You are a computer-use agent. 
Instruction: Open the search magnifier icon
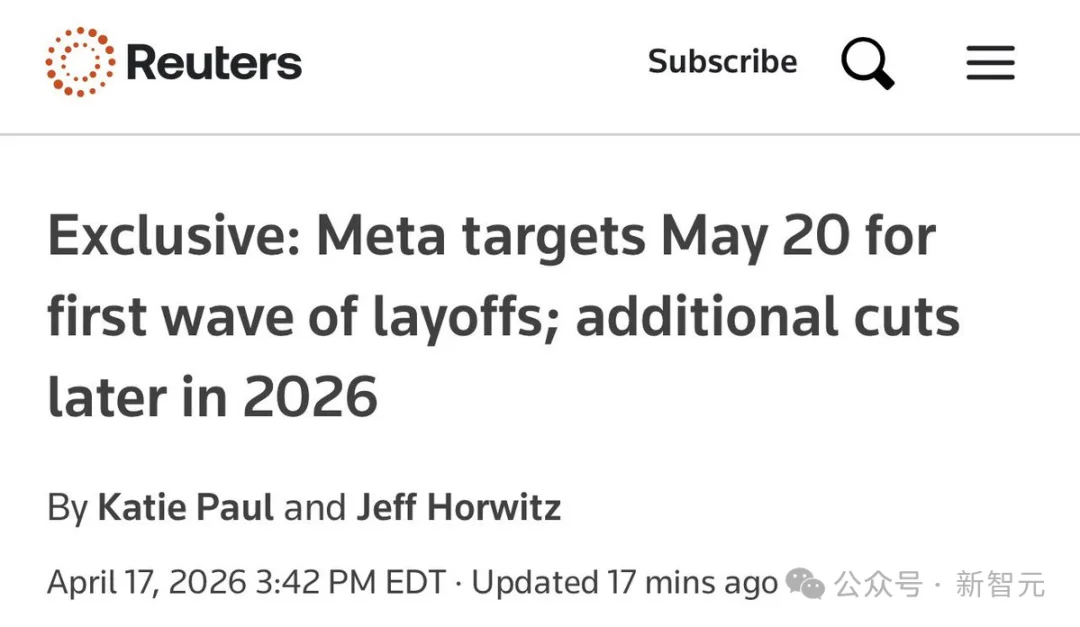(866, 63)
